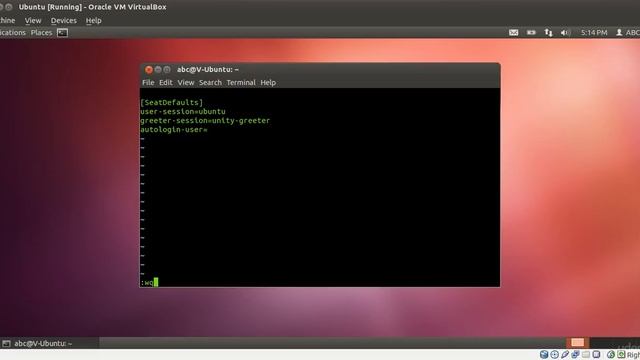Launch terminal from top panel icon
Screen dimensions: 640x360
click(x=62, y=32)
